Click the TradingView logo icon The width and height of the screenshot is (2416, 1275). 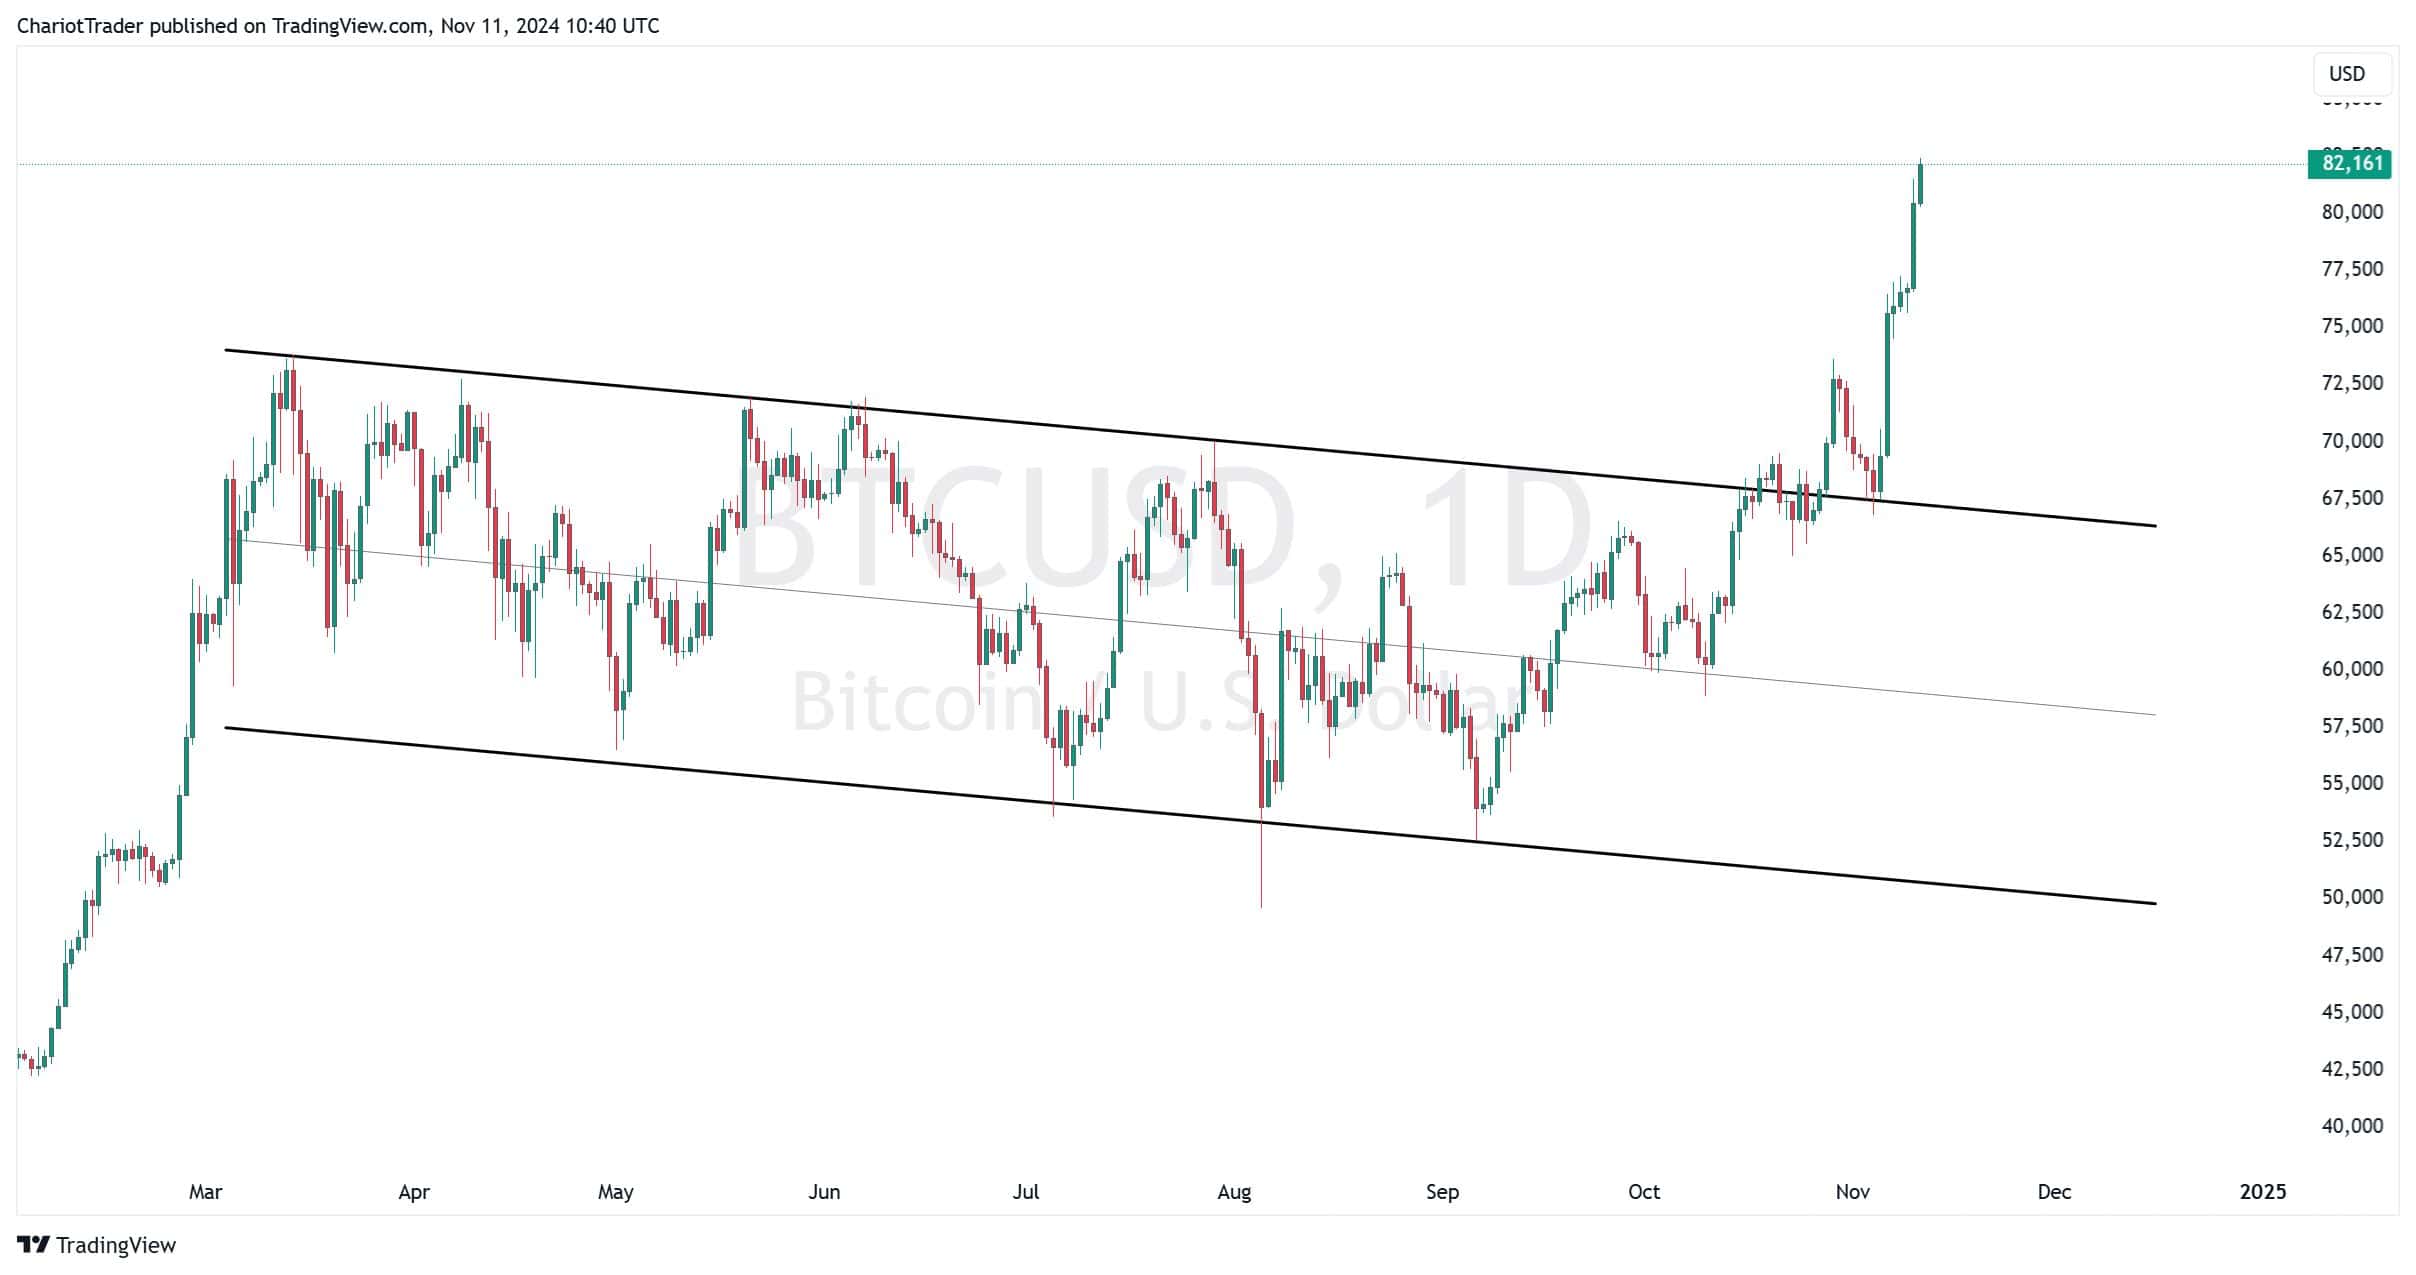[33, 1245]
